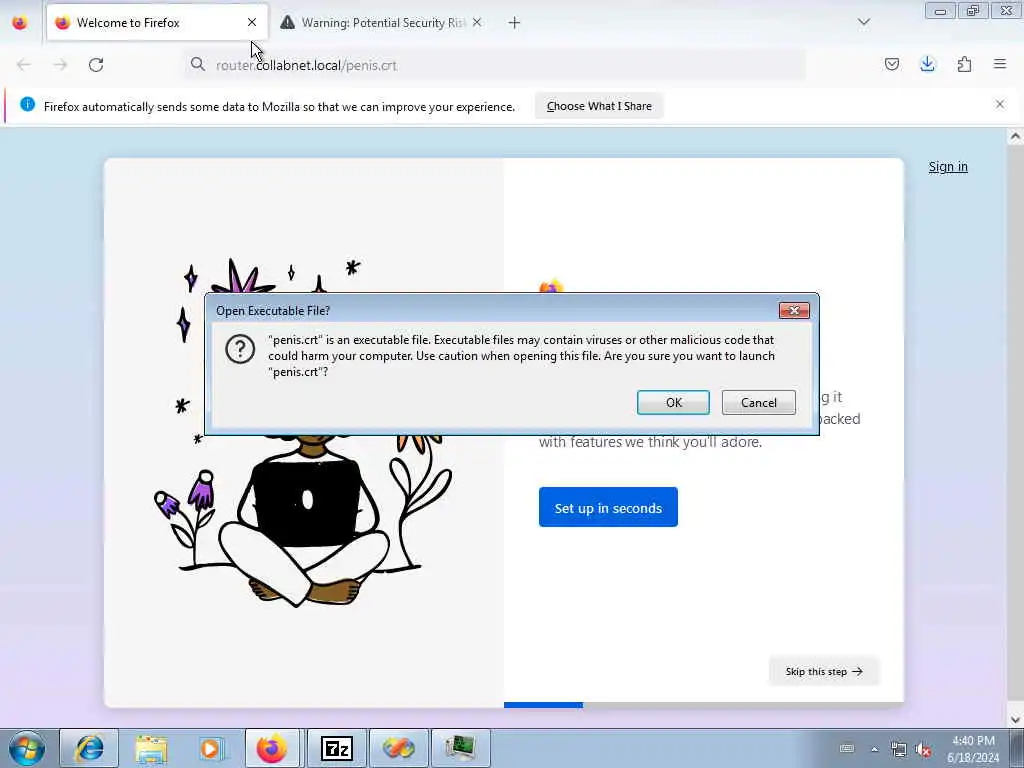Show hidden system tray icons
This screenshot has width=1024, height=768.
(874, 750)
